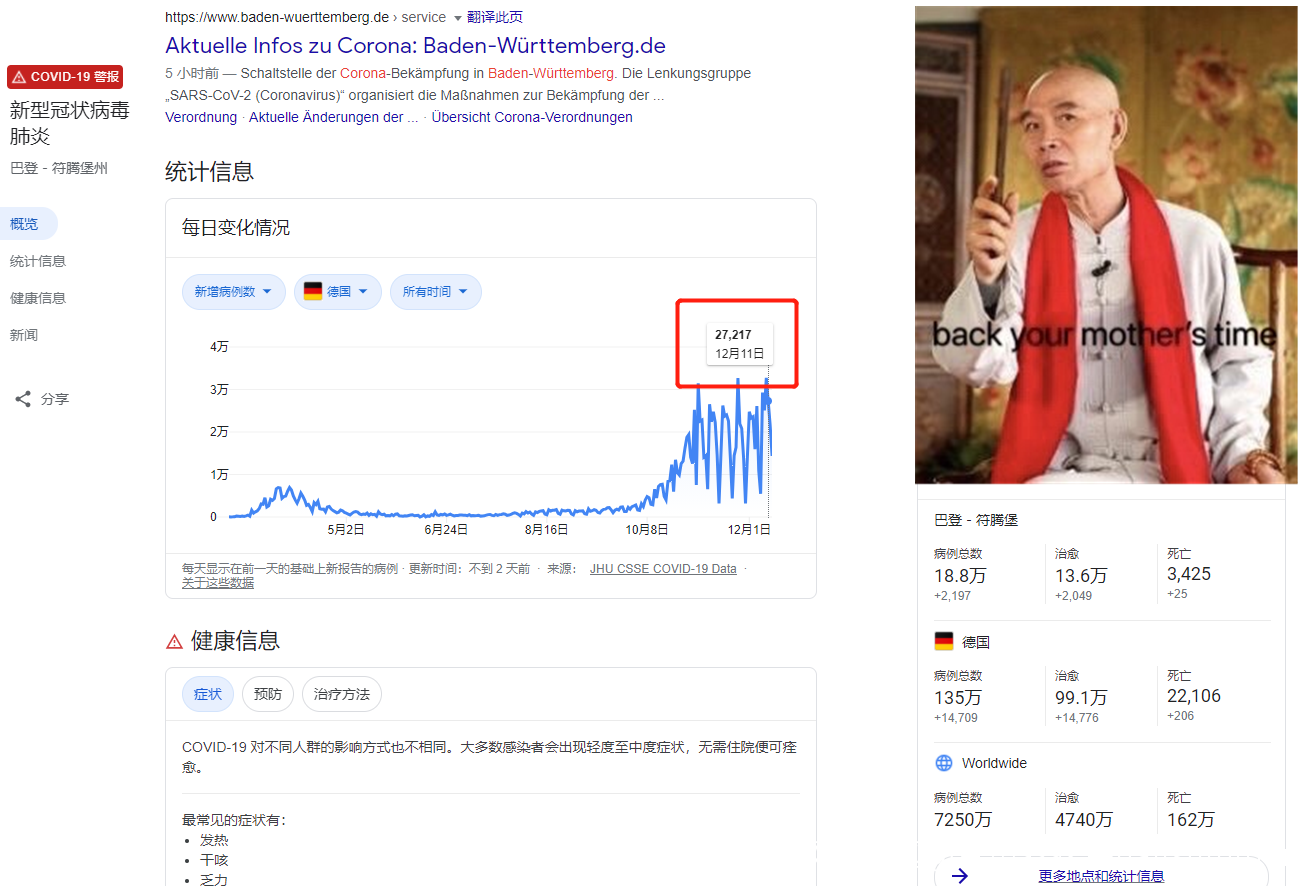Click the COVID-19 alert warning badge
Image resolution: width=1305 pixels, height=886 pixels.
click(65, 77)
